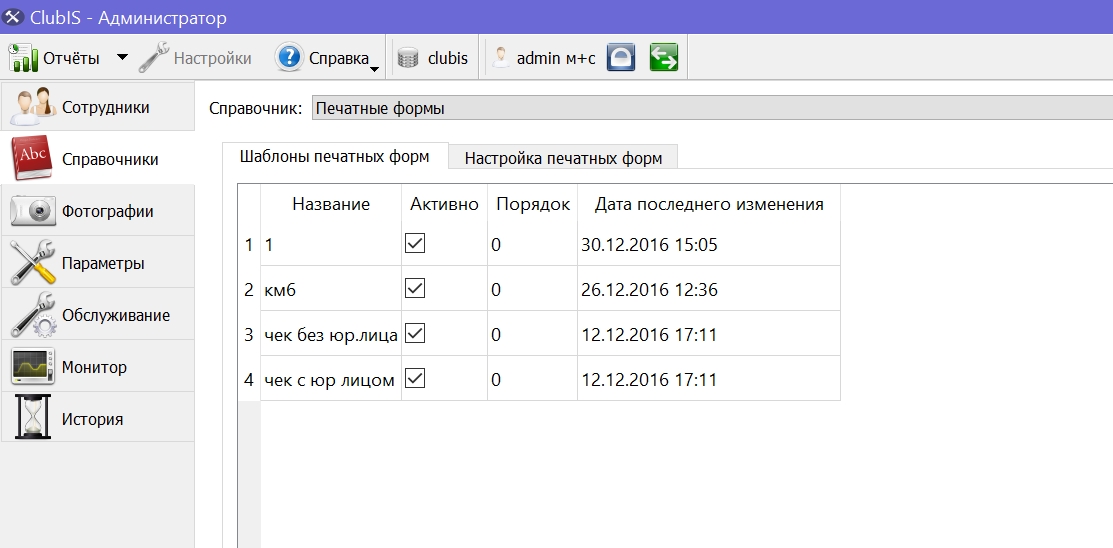Click the ClubIS title bar app icon
1113x548 pixels.
point(13,18)
